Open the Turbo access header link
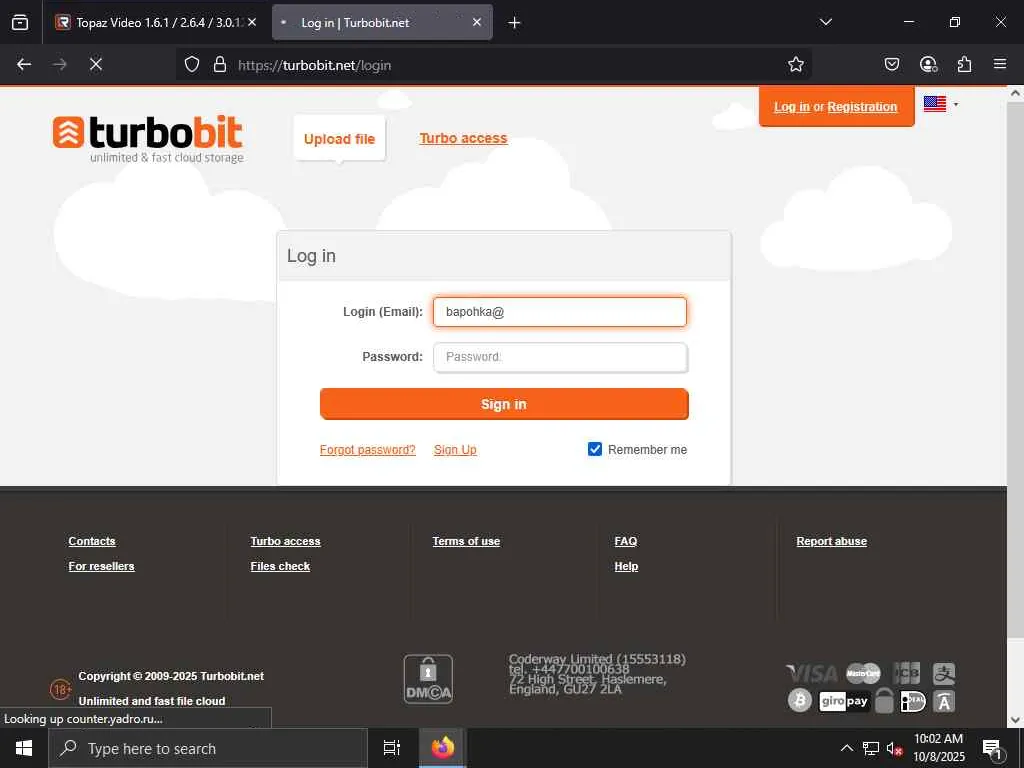The width and height of the screenshot is (1024, 768). [463, 138]
